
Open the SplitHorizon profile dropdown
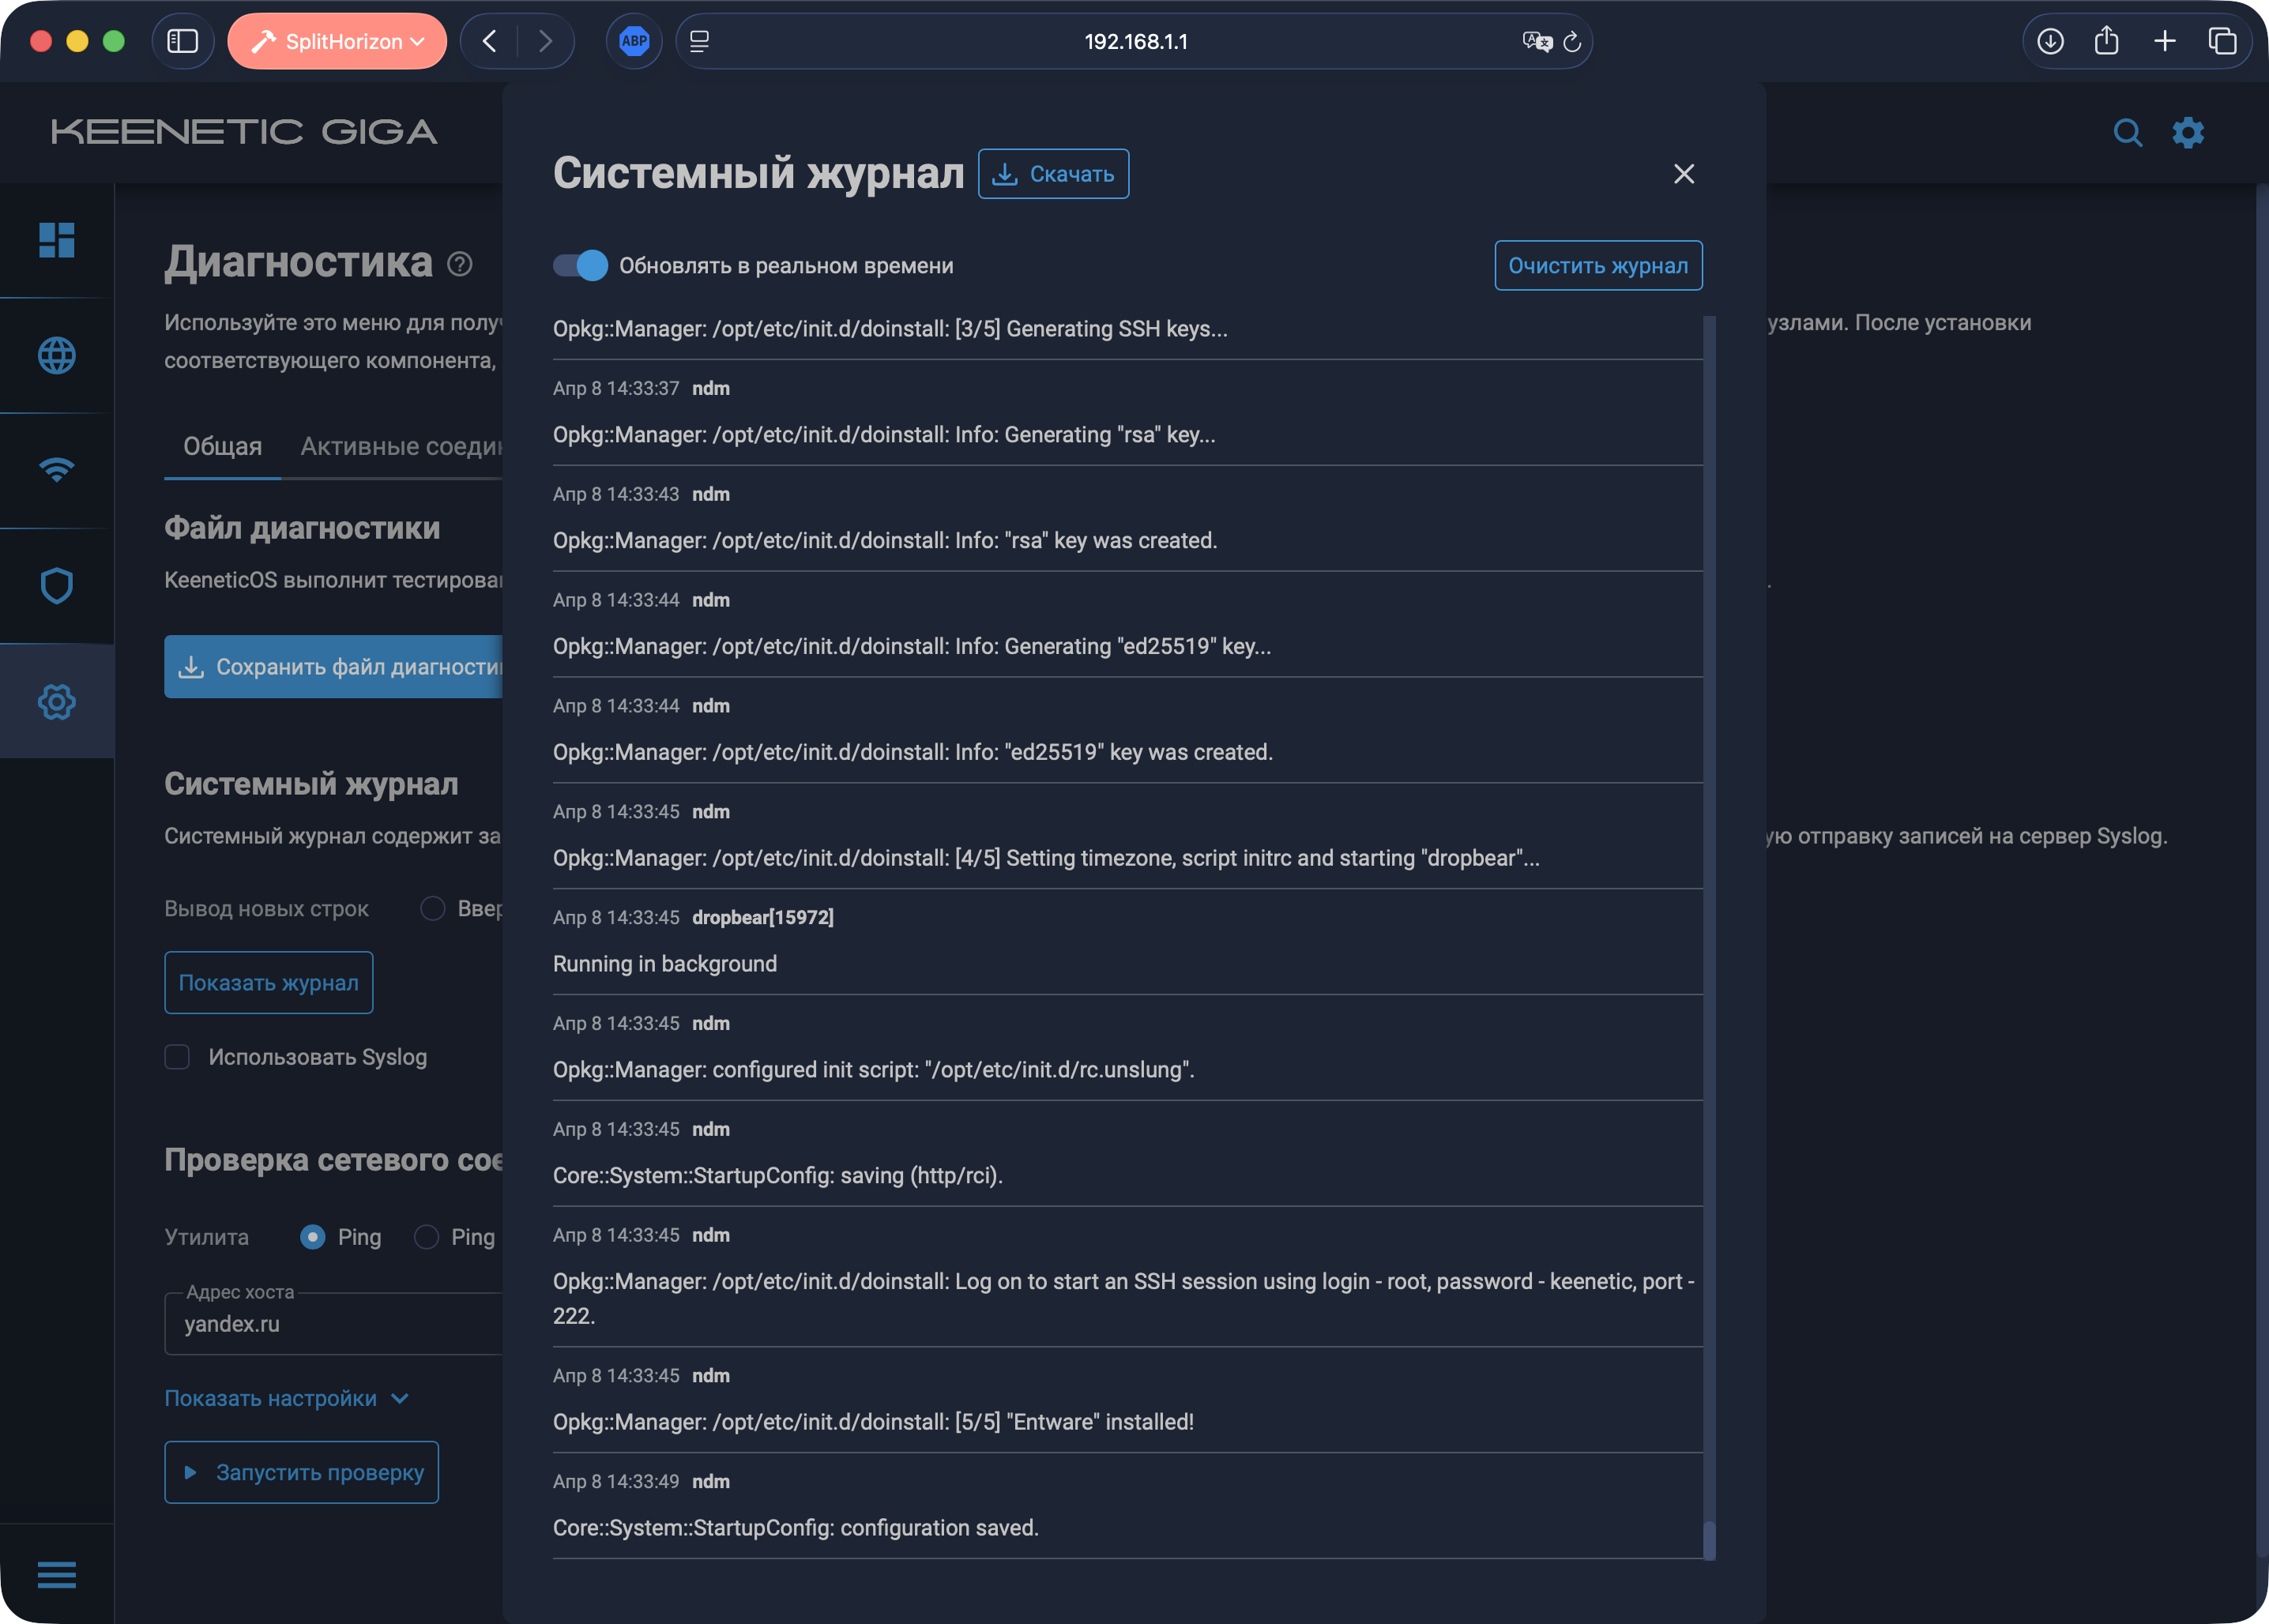tap(337, 41)
